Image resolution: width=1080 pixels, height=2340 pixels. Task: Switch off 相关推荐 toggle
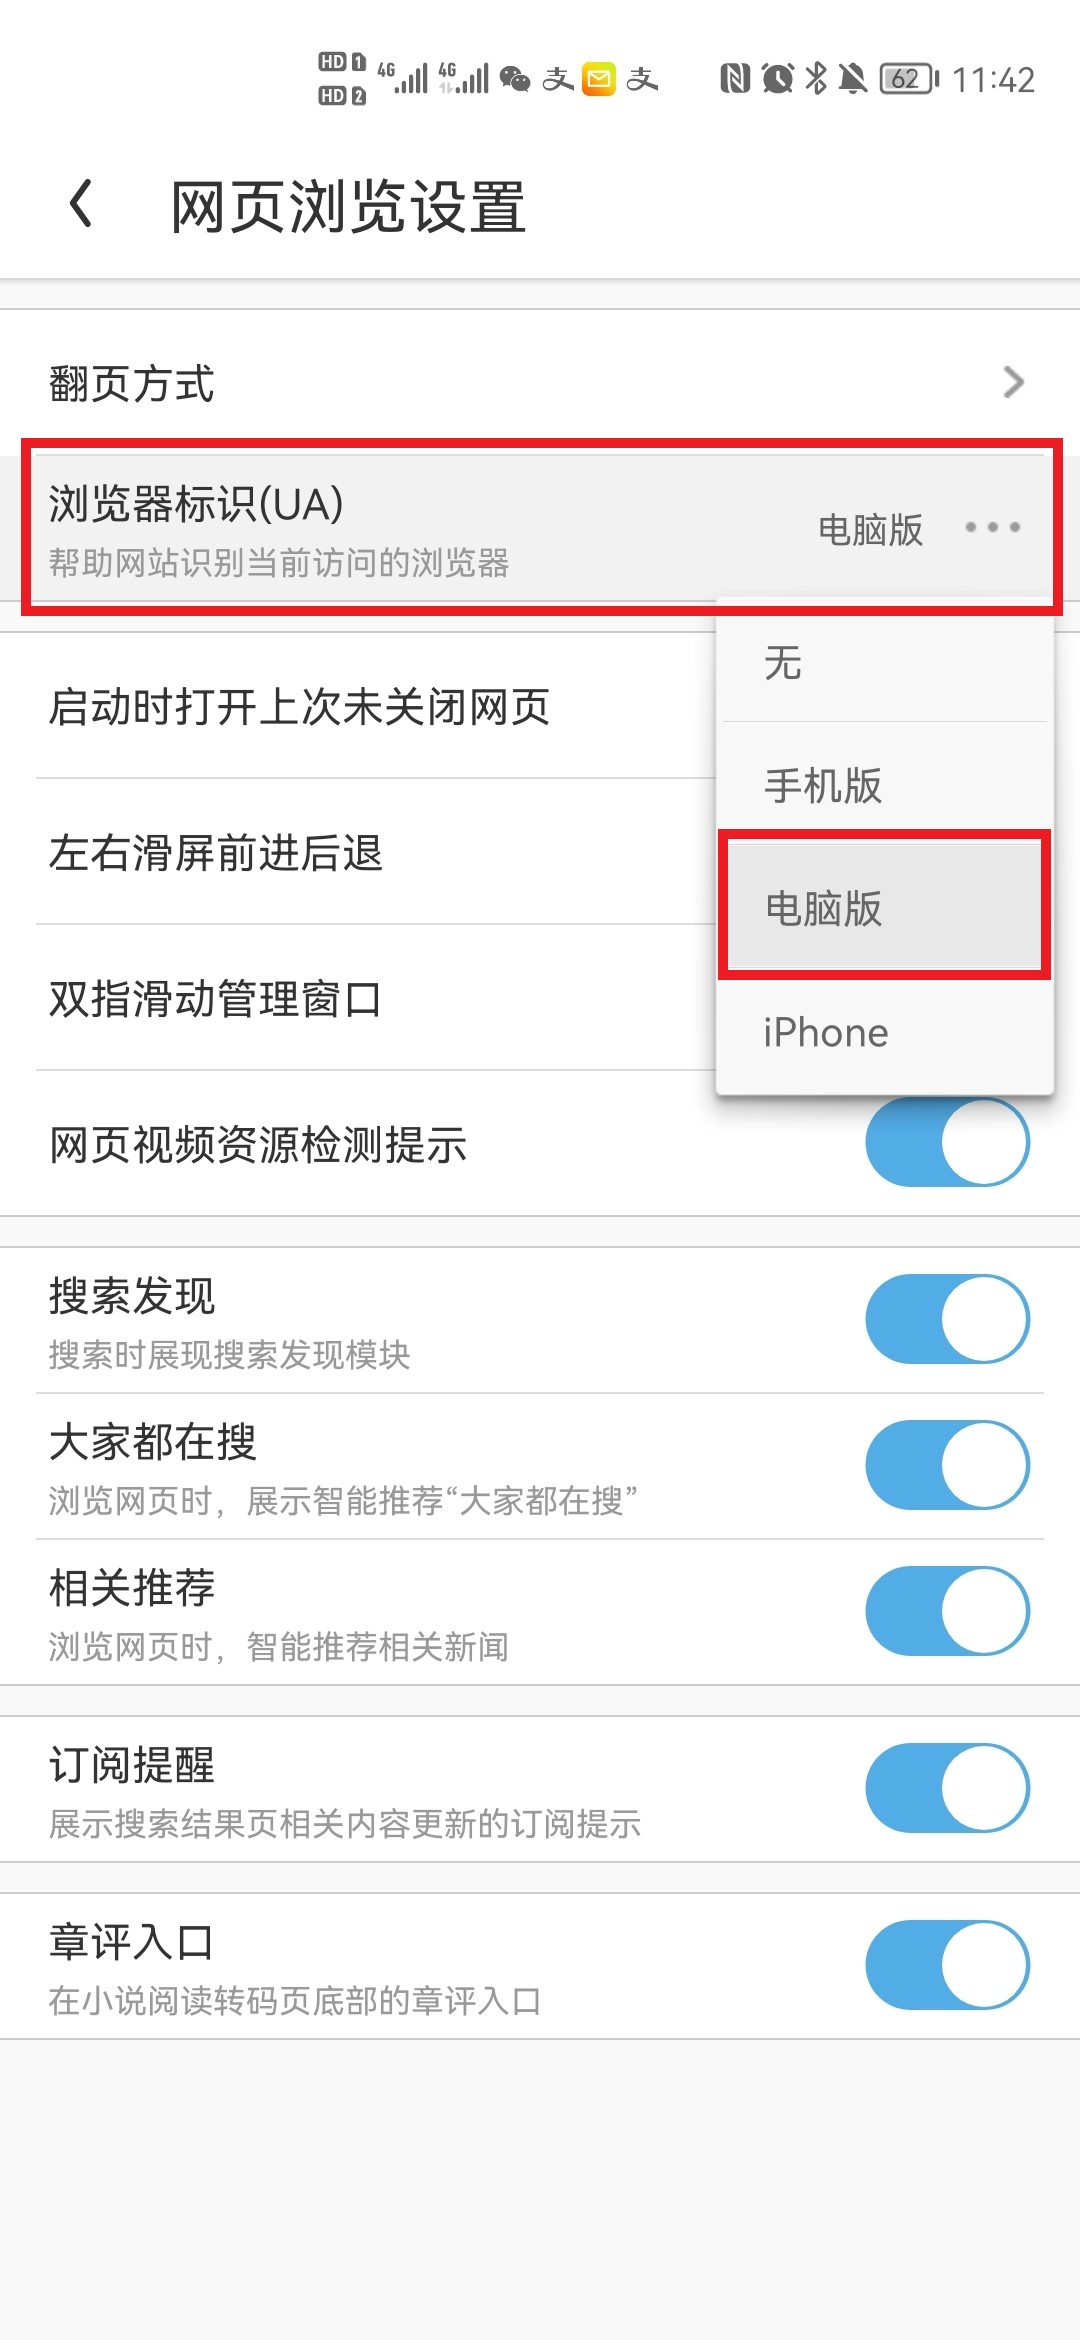pos(947,1611)
